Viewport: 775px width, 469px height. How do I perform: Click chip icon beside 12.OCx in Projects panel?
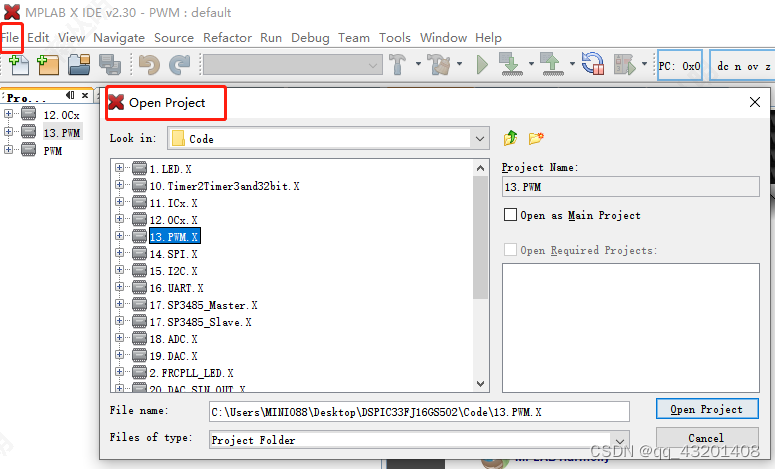pos(29,114)
